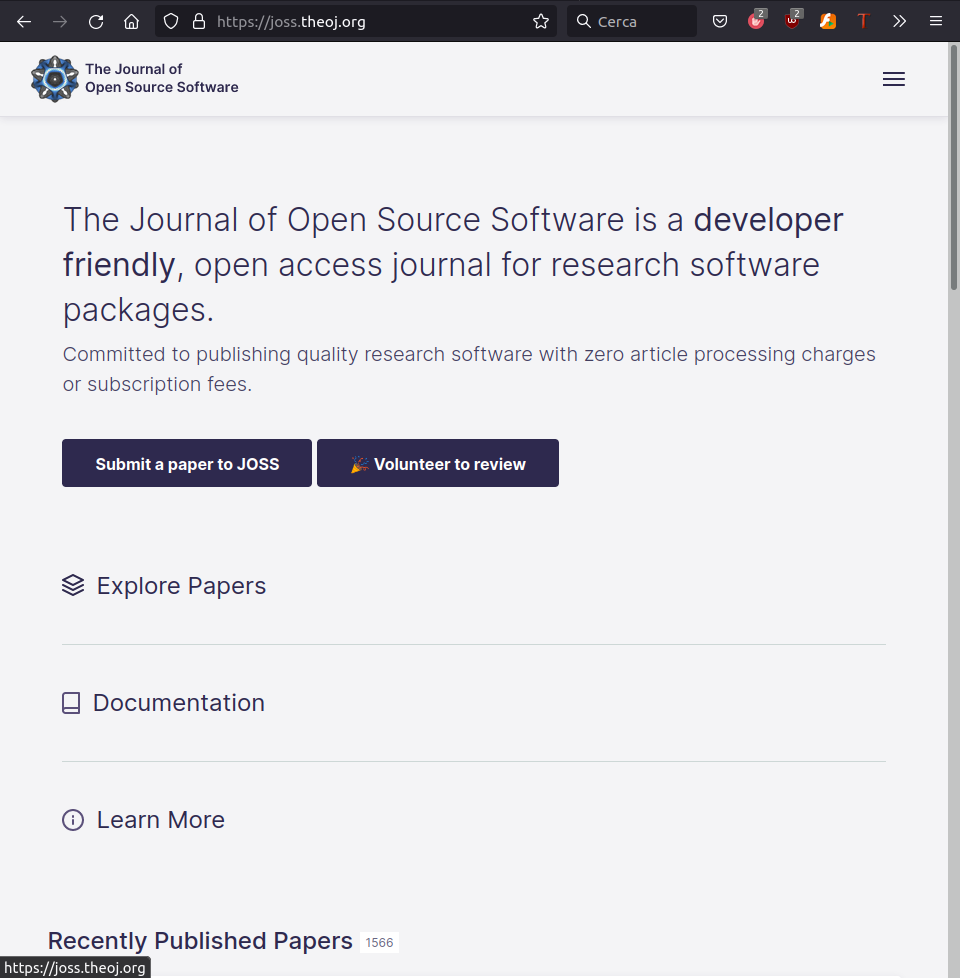Reload the current page
The width and height of the screenshot is (960, 978).
pyautogui.click(x=96, y=22)
